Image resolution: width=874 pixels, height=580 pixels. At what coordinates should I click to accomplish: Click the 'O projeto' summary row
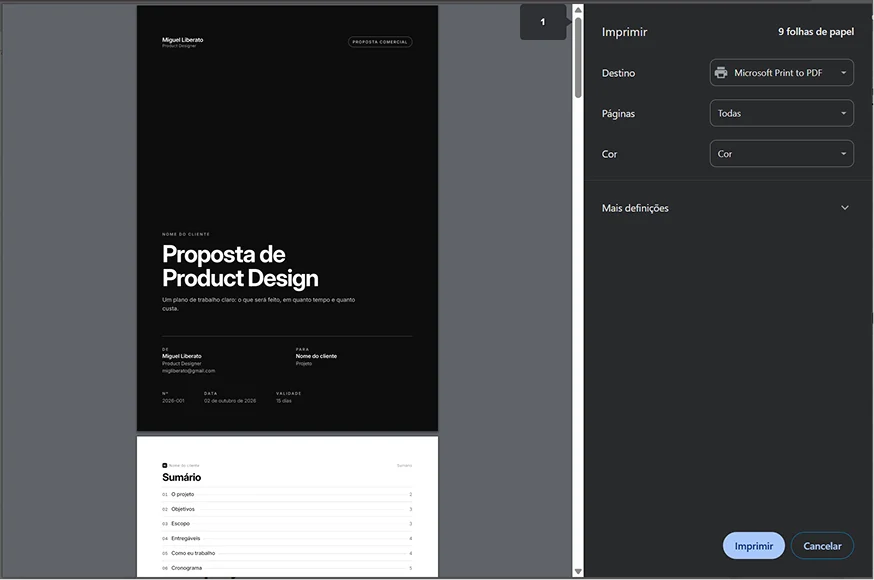287,494
